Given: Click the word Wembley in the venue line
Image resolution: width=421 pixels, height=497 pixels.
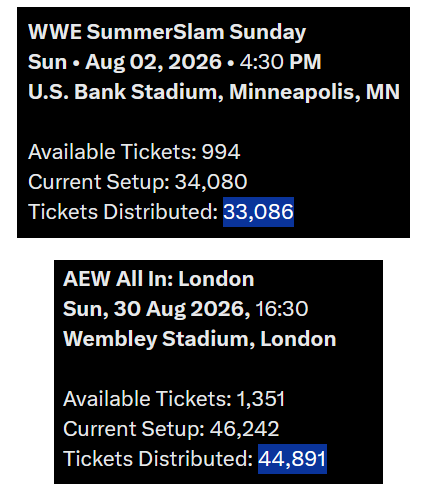Looking at the screenshot, I should (x=110, y=339).
